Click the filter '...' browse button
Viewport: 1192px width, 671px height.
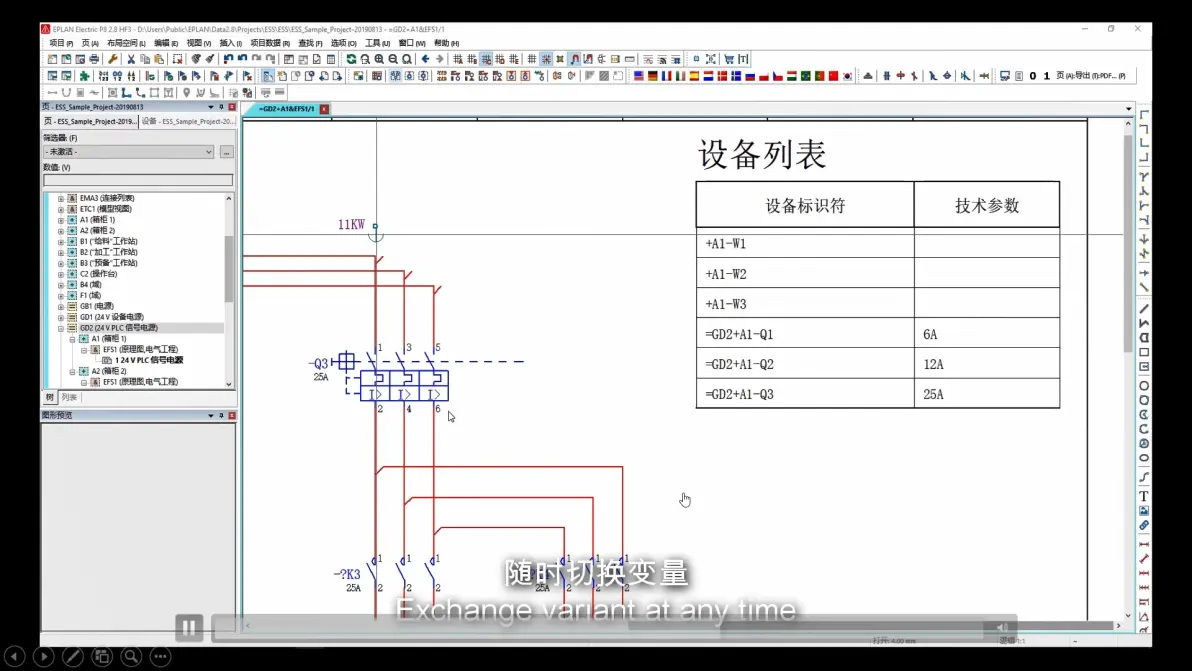pyautogui.click(x=227, y=152)
